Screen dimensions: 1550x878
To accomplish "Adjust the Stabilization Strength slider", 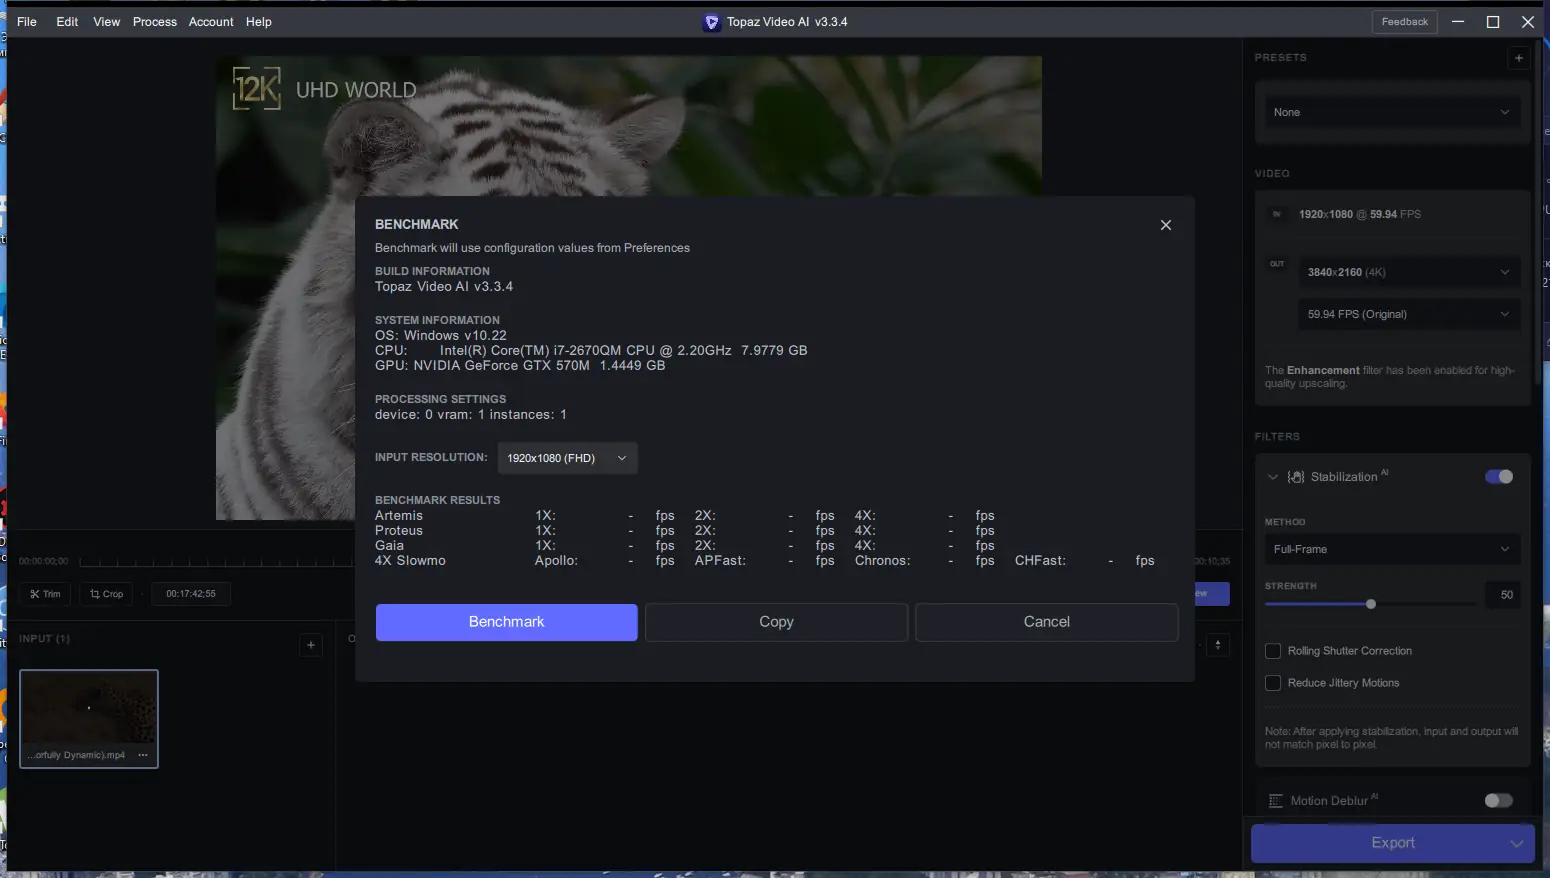I will point(1371,604).
